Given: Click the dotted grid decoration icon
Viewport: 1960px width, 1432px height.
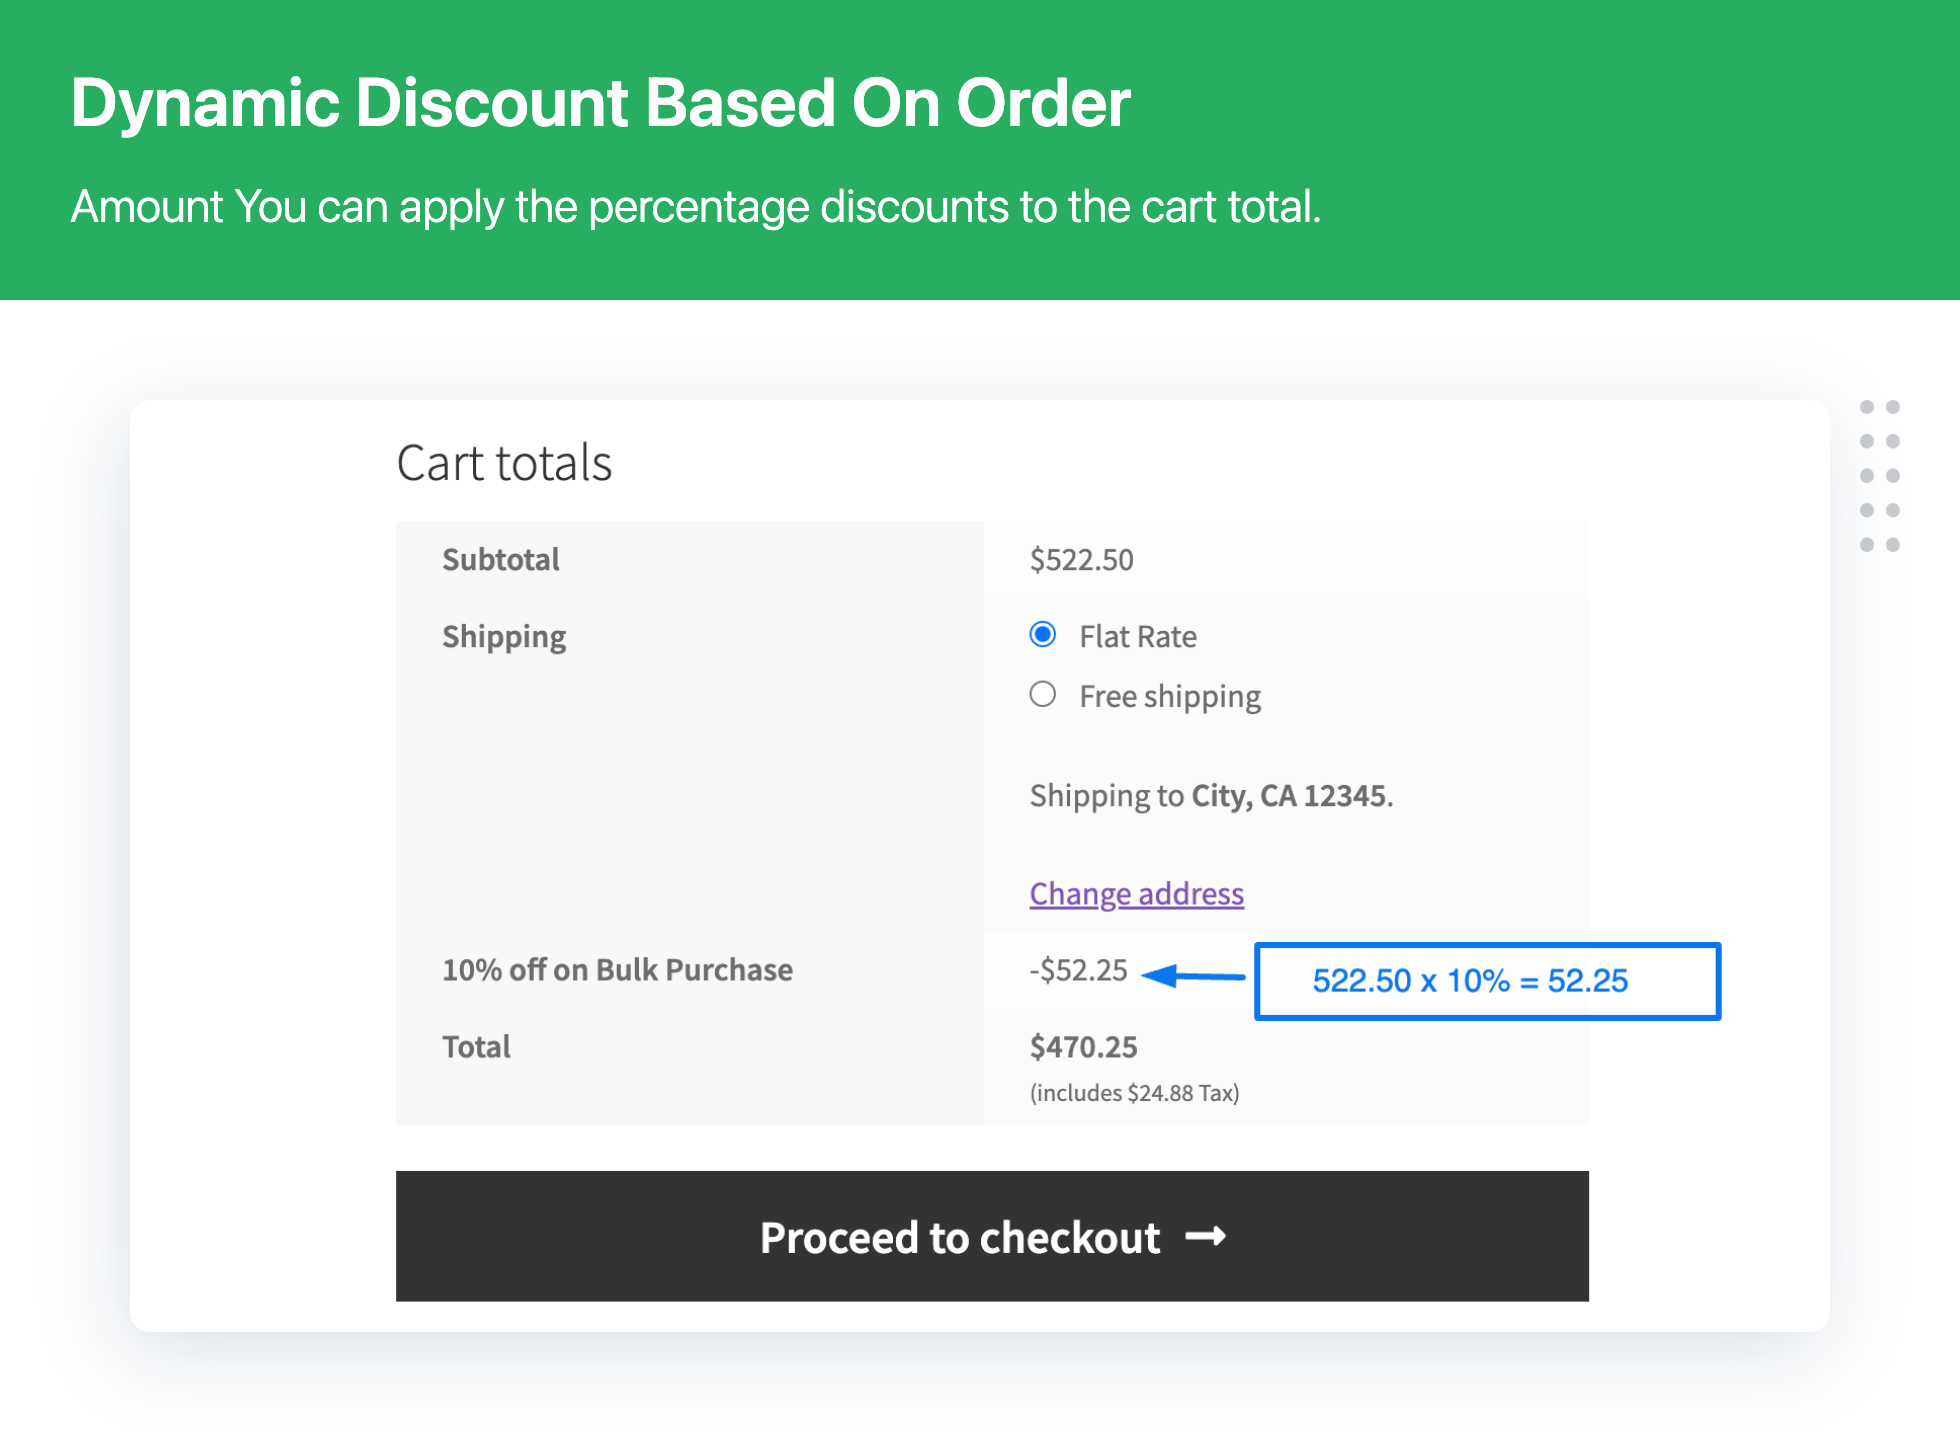Looking at the screenshot, I should coord(1879,476).
